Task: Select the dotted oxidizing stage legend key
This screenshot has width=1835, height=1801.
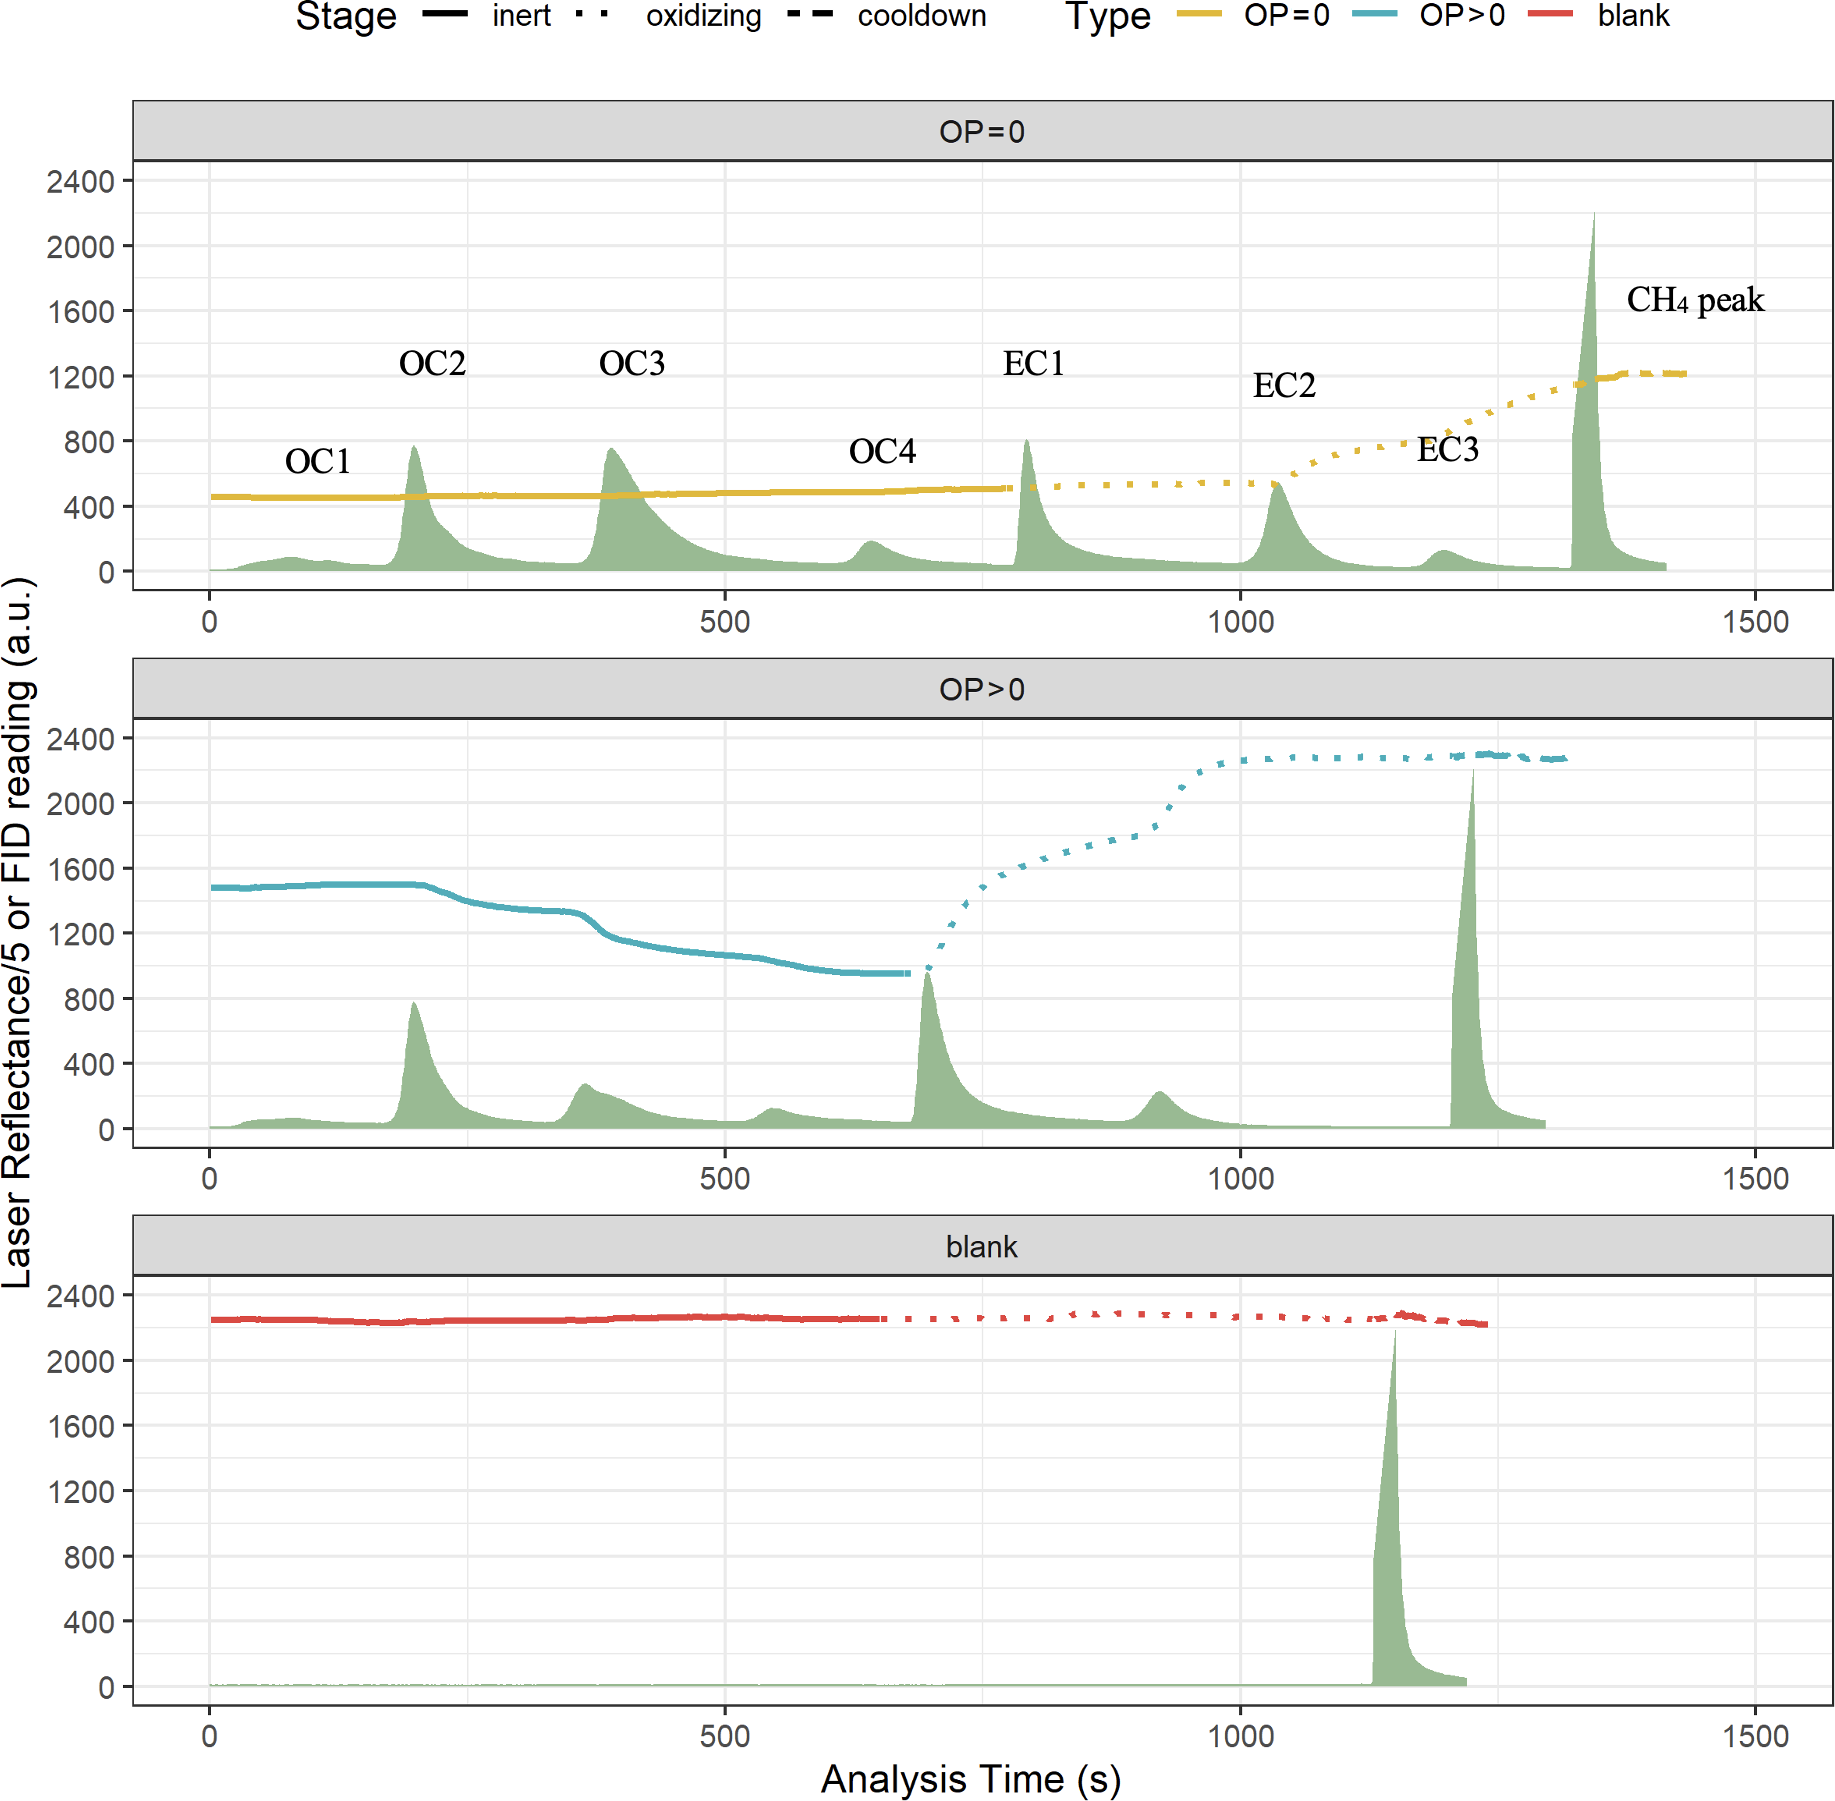Action: point(592,15)
